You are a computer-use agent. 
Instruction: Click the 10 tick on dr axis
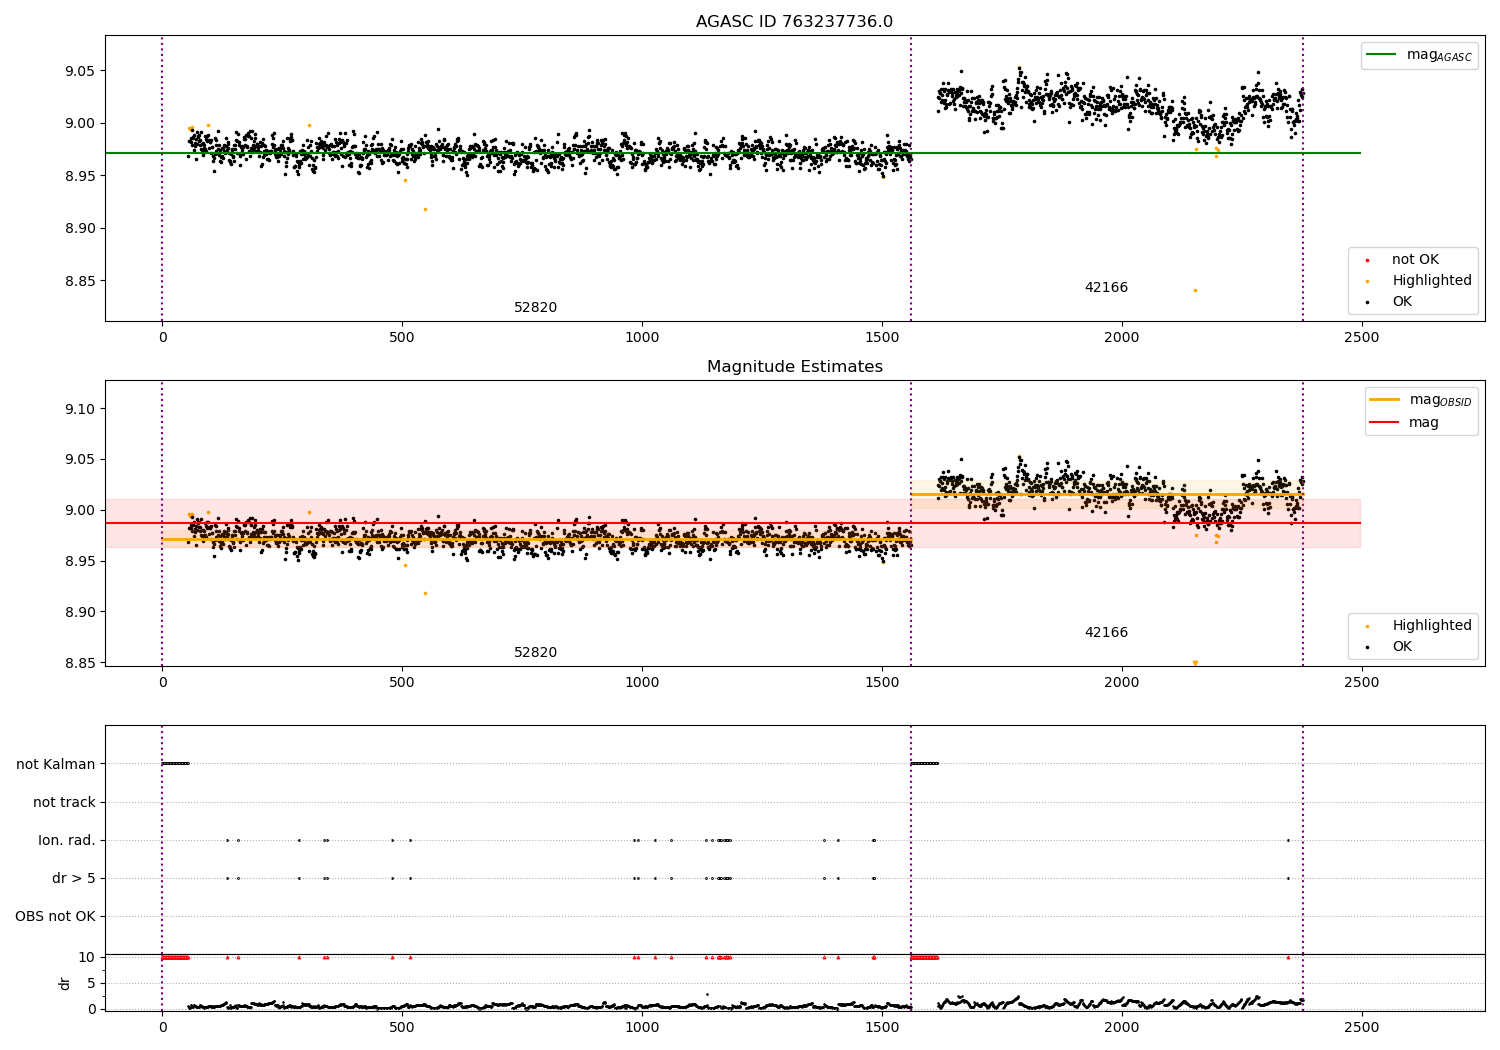pos(87,957)
